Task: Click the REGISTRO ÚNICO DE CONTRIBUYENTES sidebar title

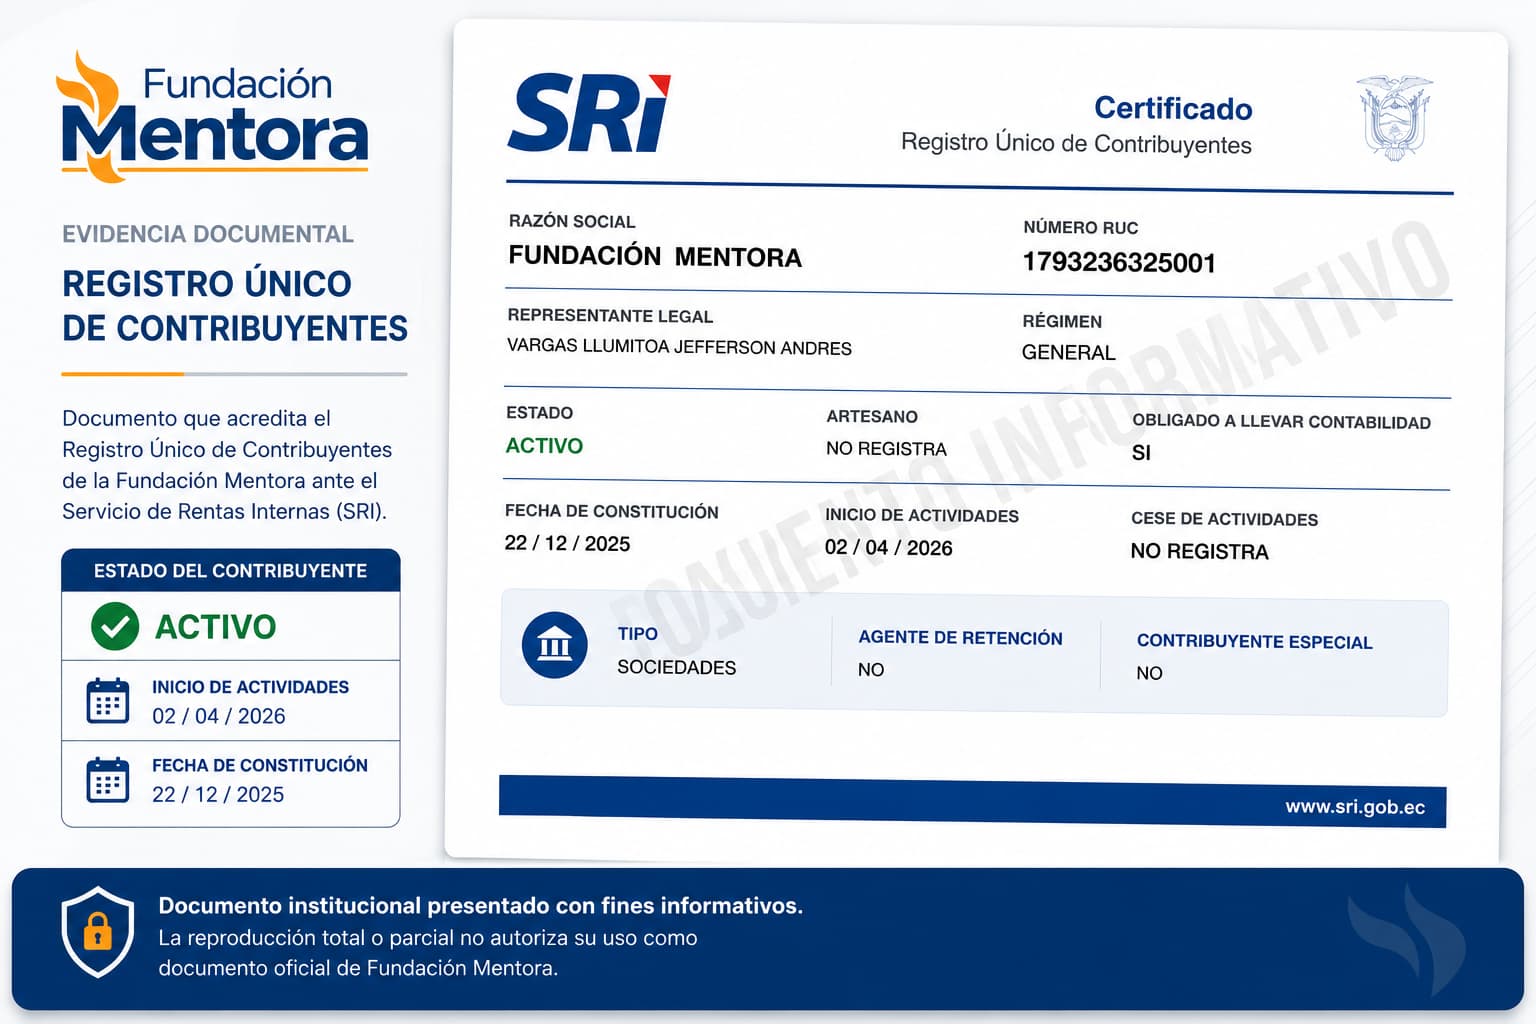Action: 235,306
